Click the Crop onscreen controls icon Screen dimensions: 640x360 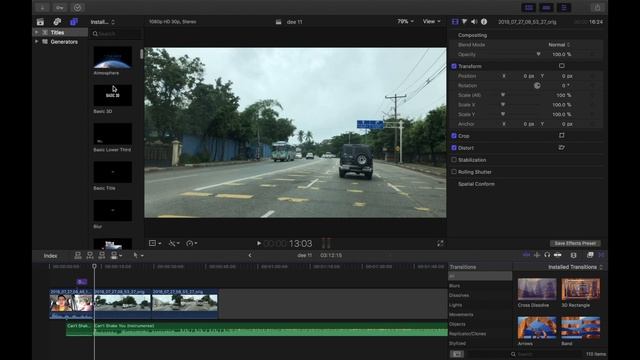tap(562, 135)
